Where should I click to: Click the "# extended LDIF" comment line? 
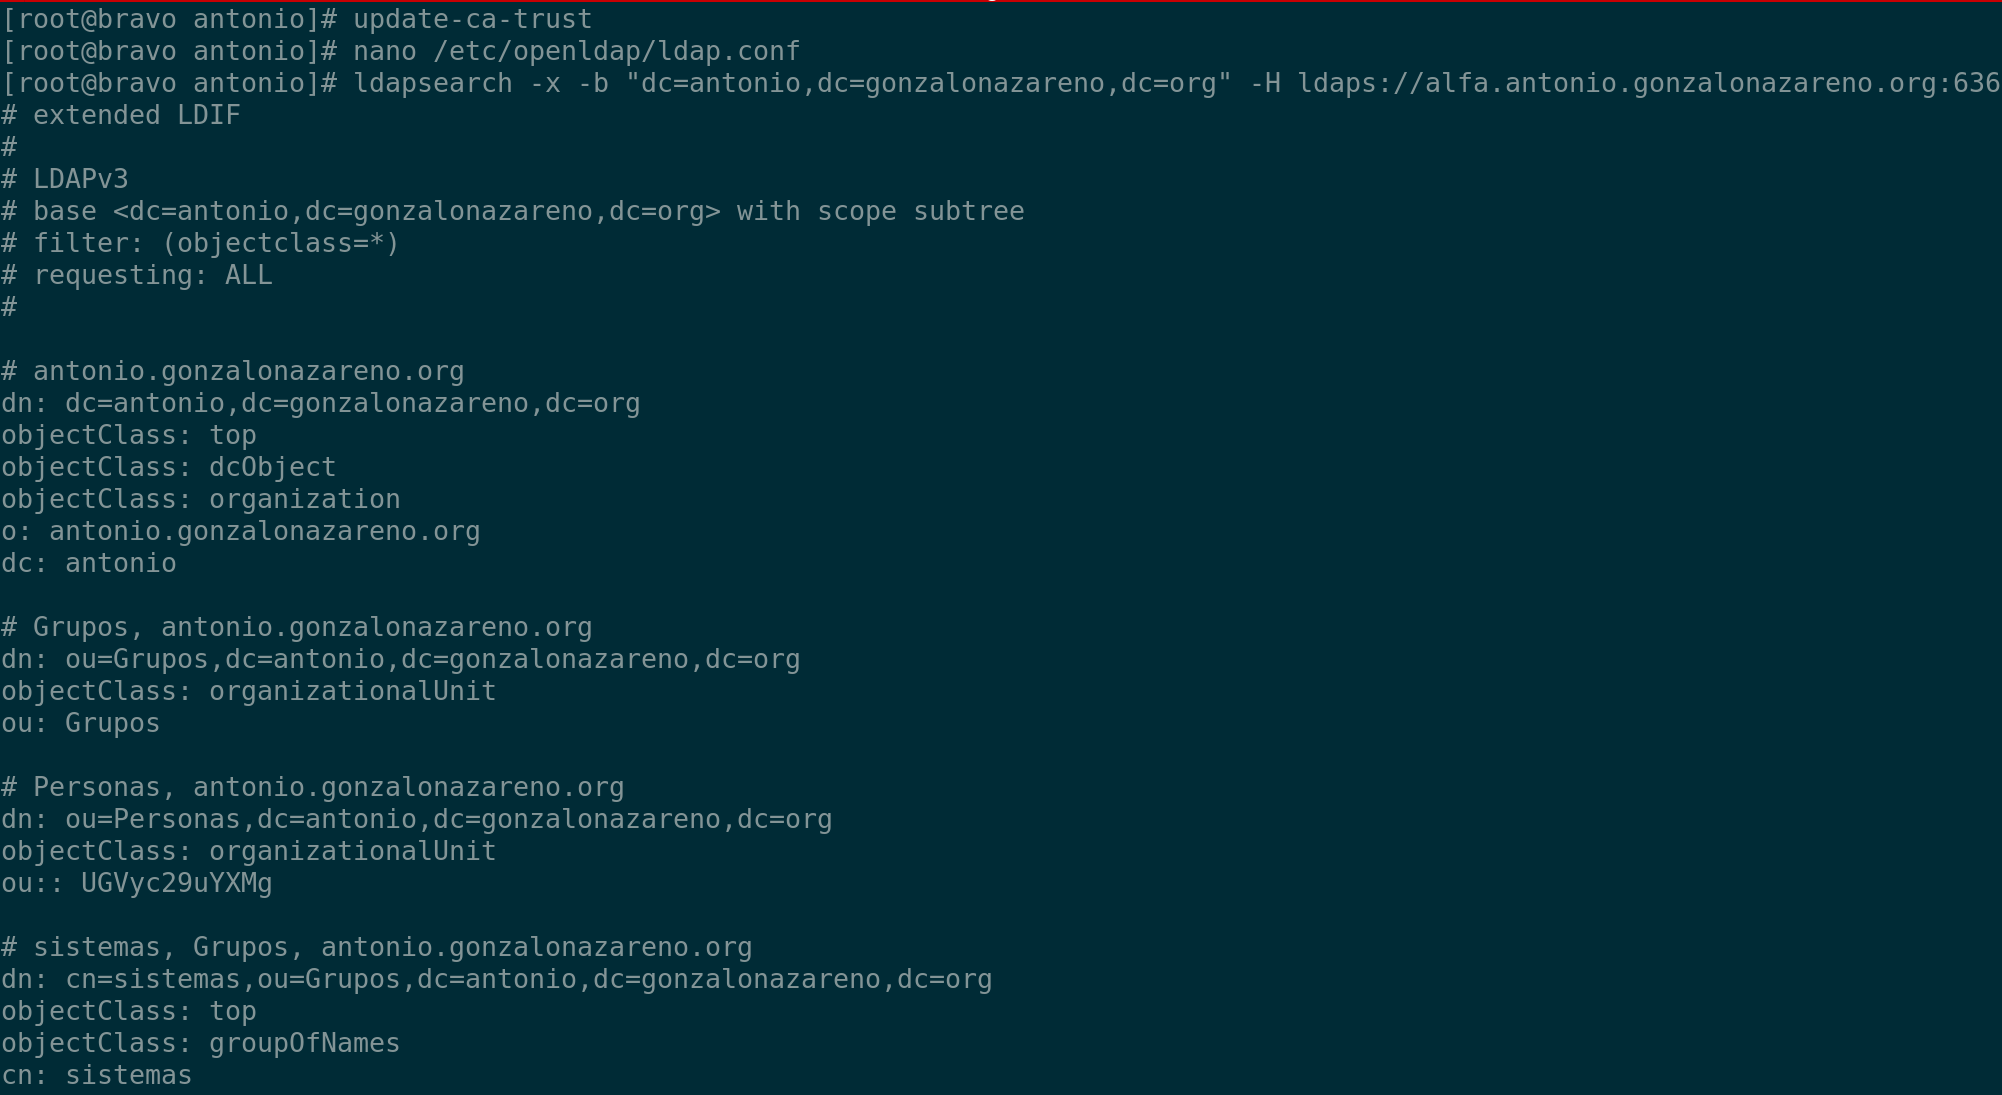pos(121,115)
